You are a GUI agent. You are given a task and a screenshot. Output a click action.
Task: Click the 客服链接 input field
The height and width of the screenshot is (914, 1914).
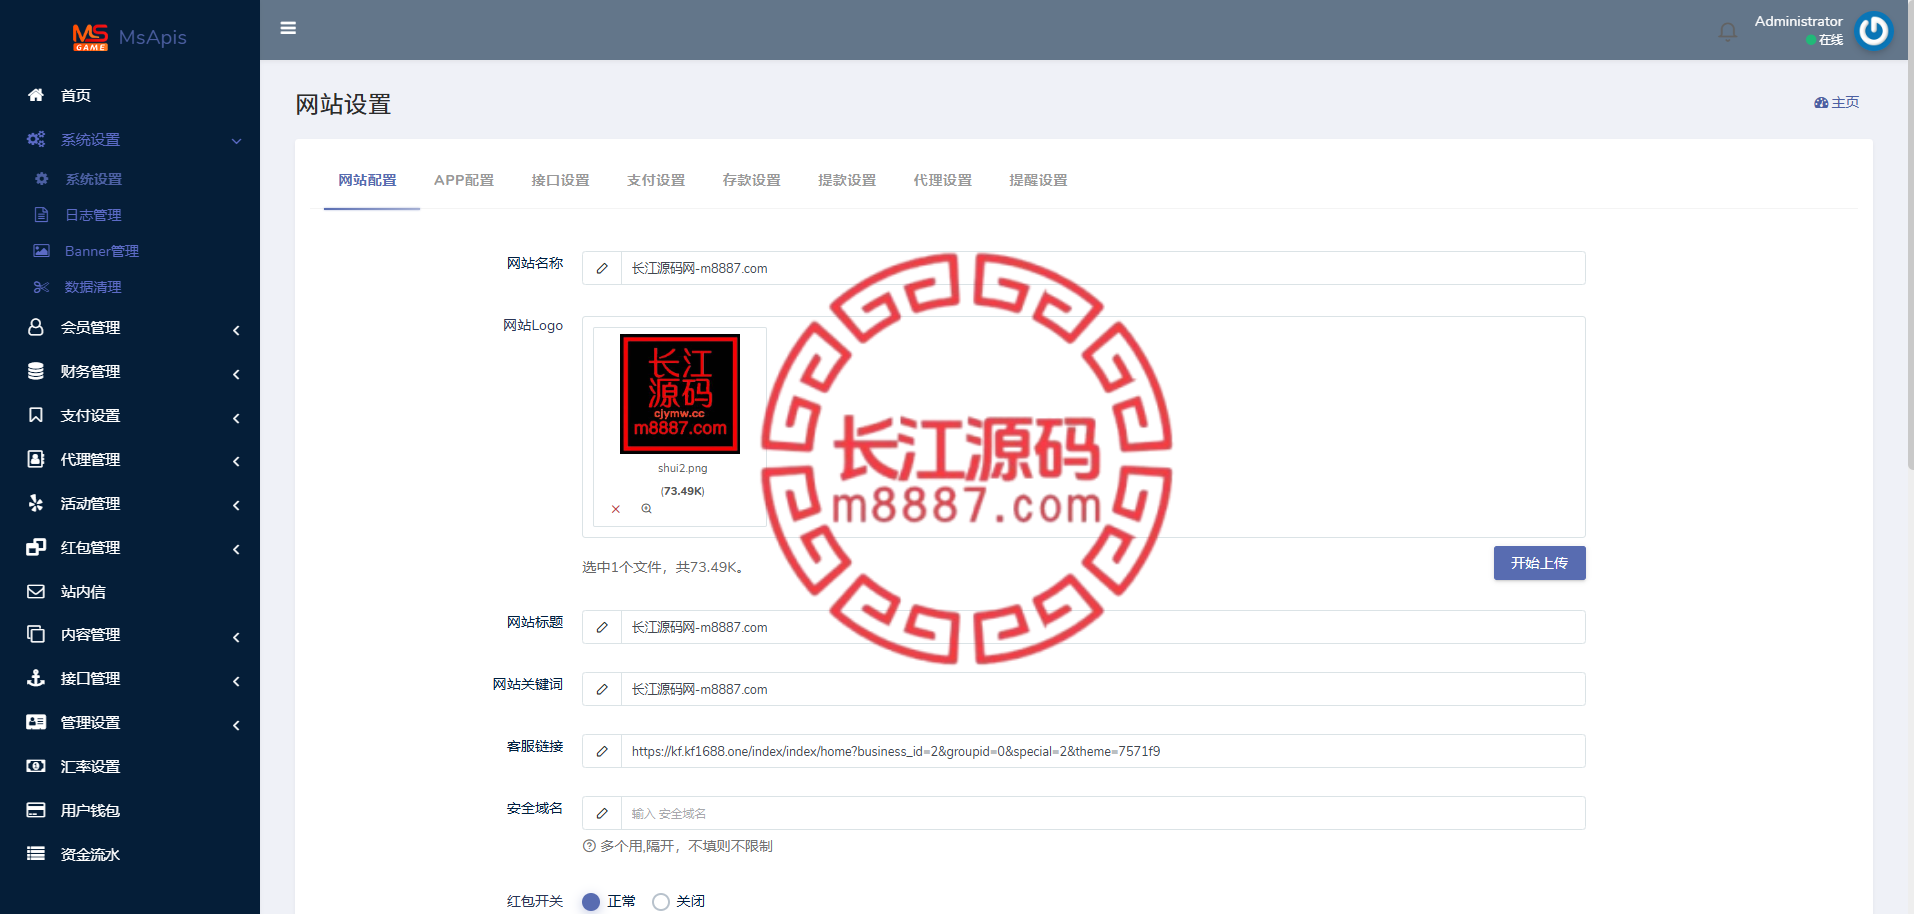point(1103,751)
